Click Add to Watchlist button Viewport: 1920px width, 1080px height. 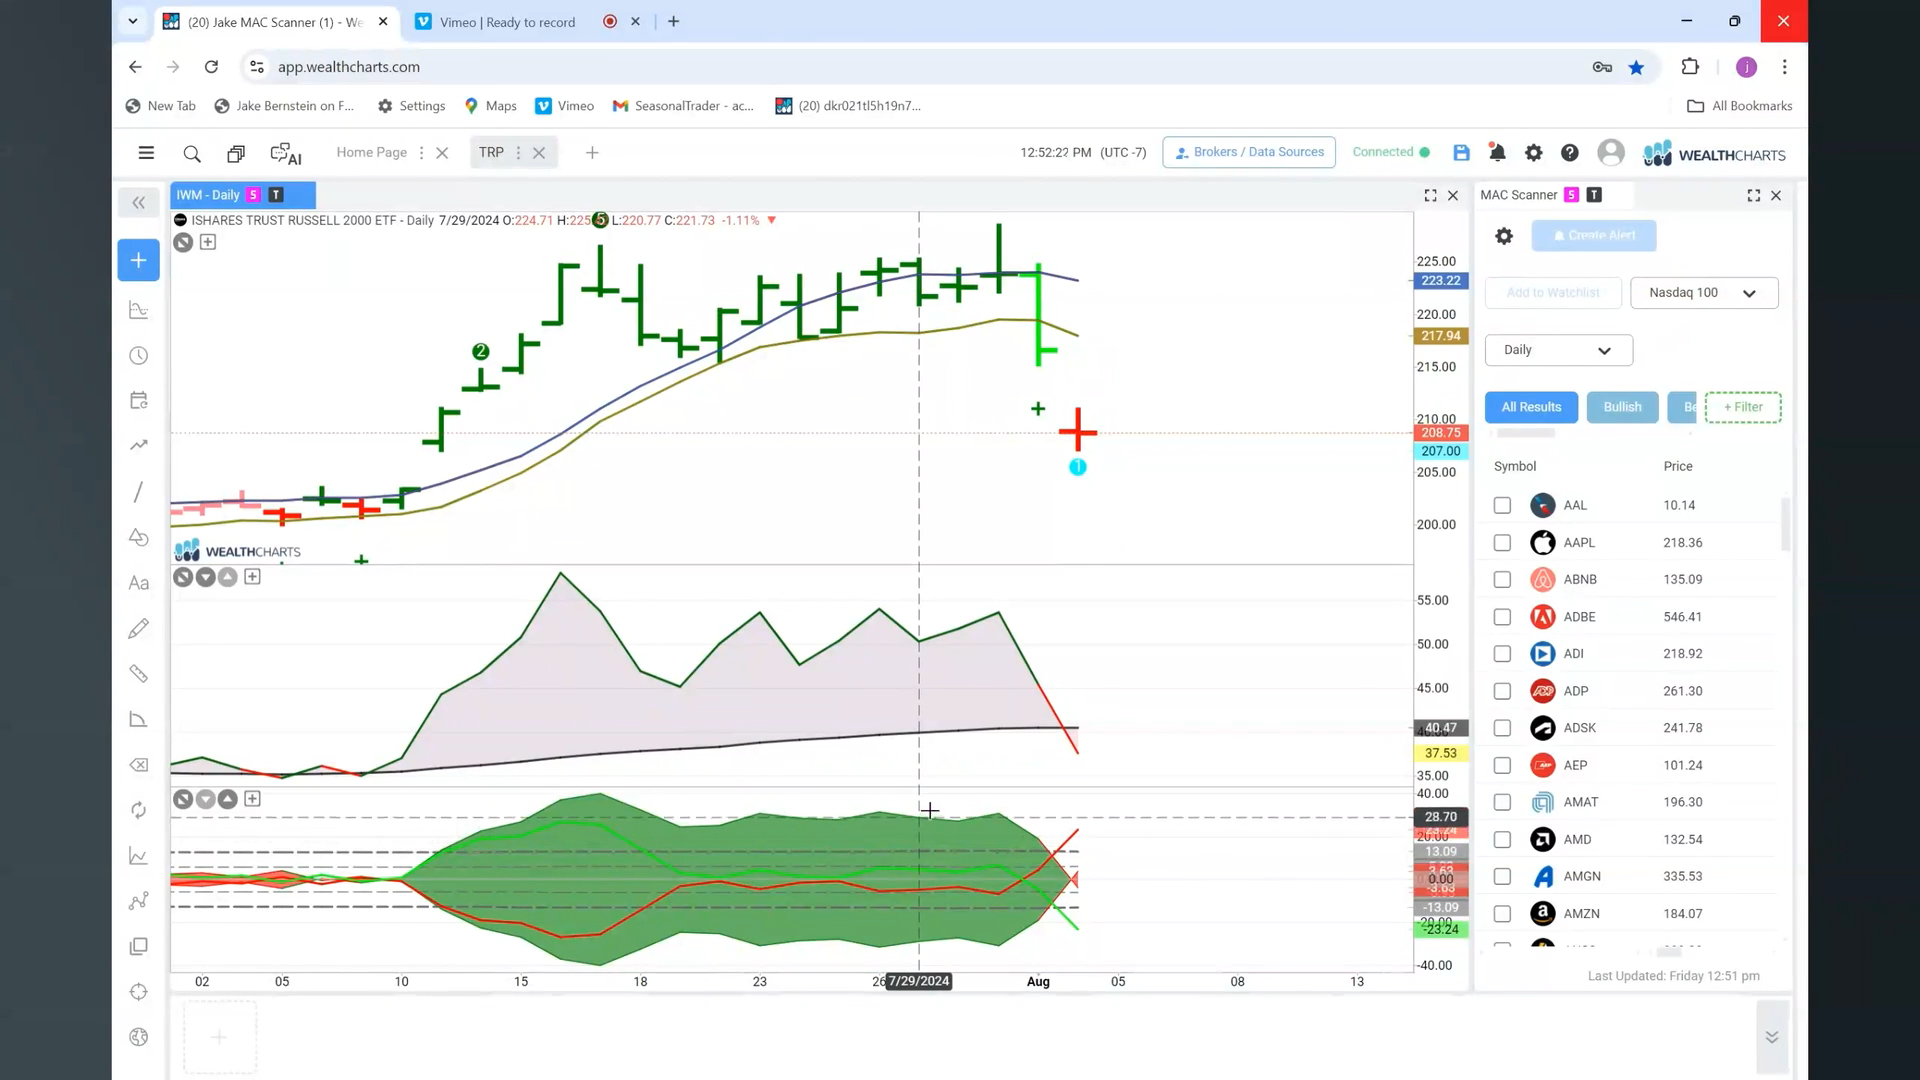coord(1553,293)
